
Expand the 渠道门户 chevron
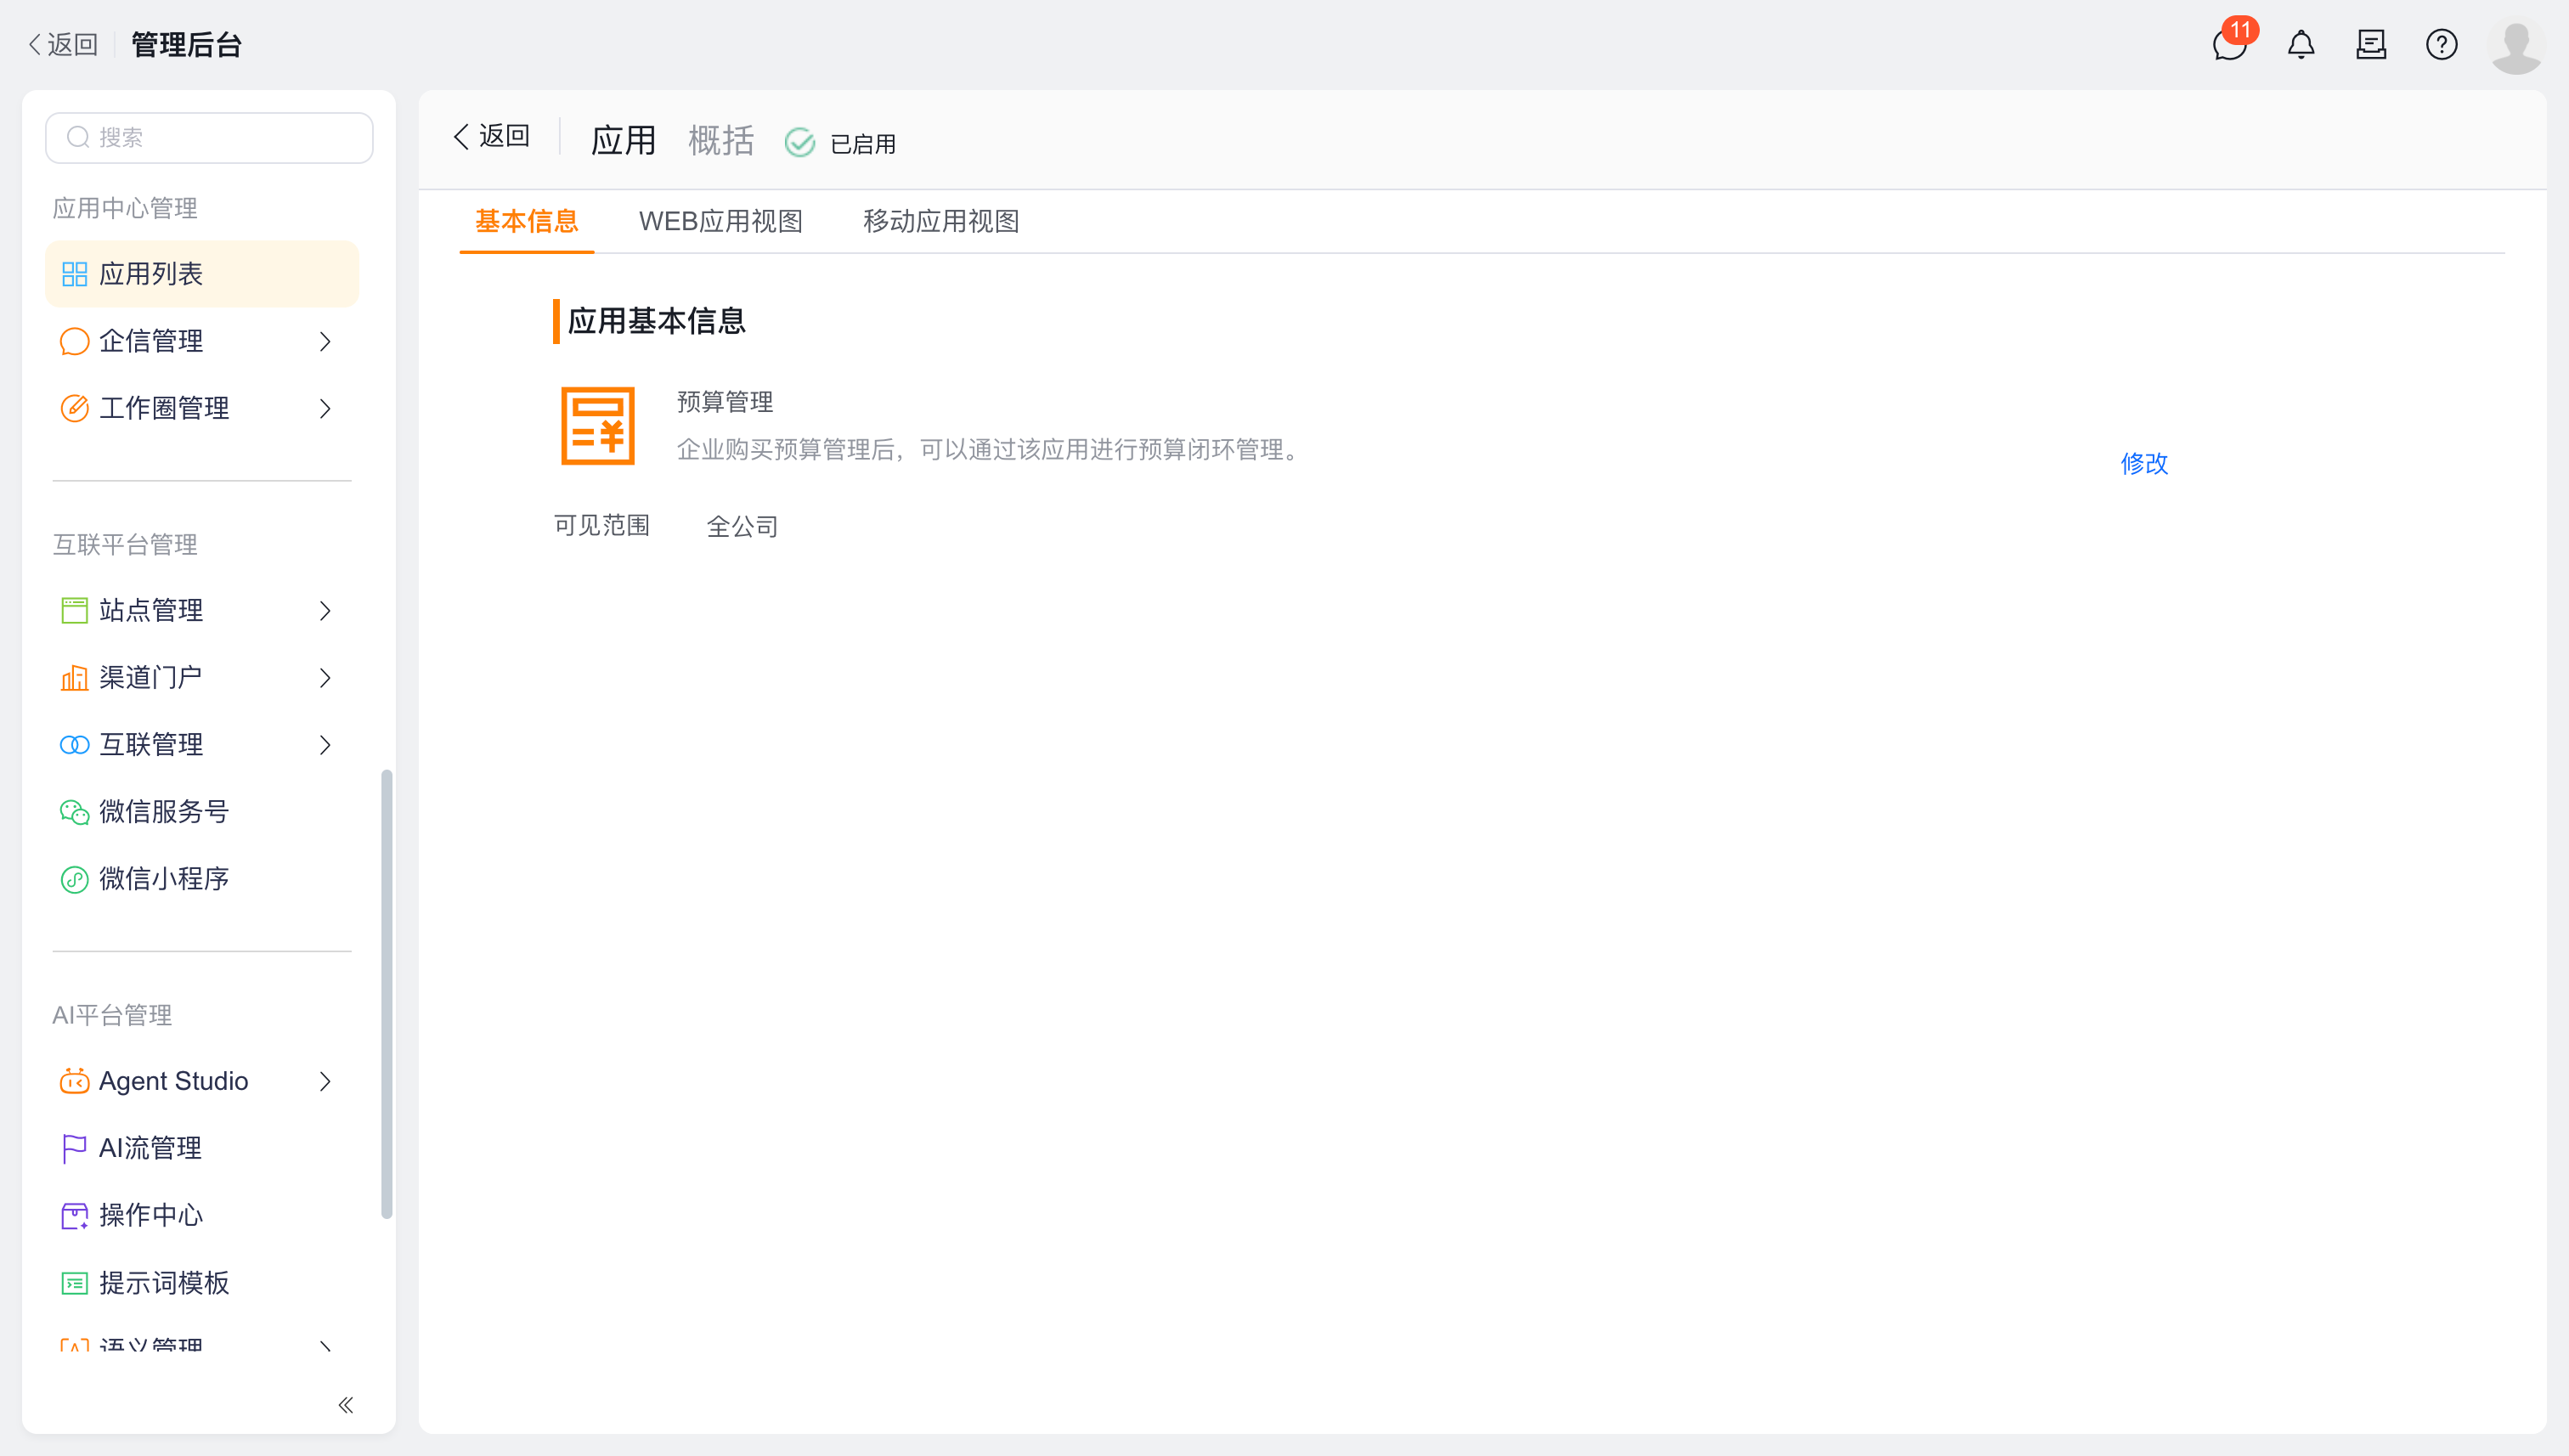point(325,677)
